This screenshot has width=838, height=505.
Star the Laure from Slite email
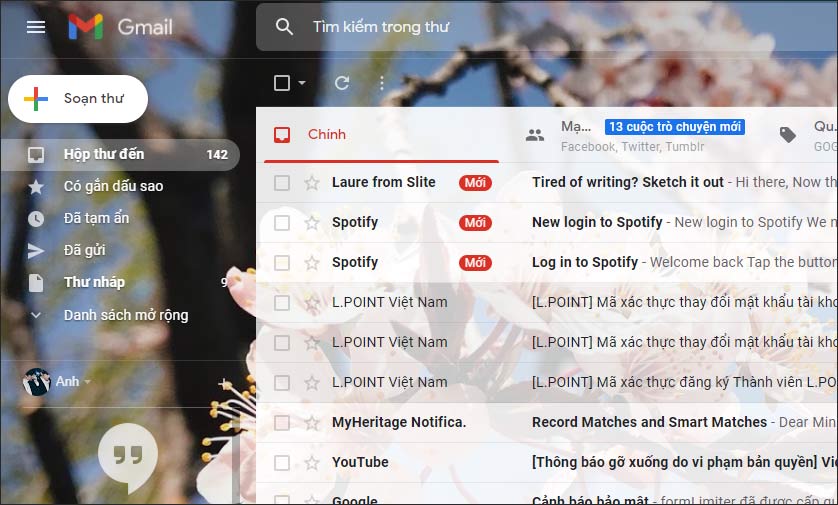[x=312, y=183]
